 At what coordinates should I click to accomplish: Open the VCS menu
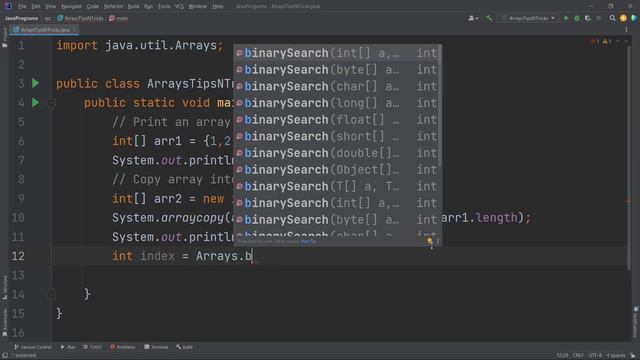[x=179, y=7]
